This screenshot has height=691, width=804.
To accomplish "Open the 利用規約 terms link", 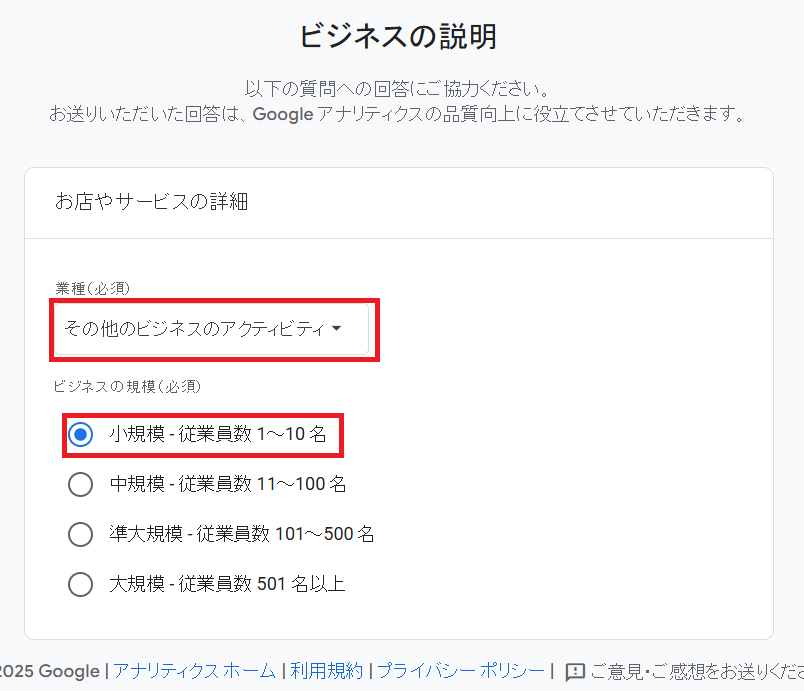I will 327,671.
